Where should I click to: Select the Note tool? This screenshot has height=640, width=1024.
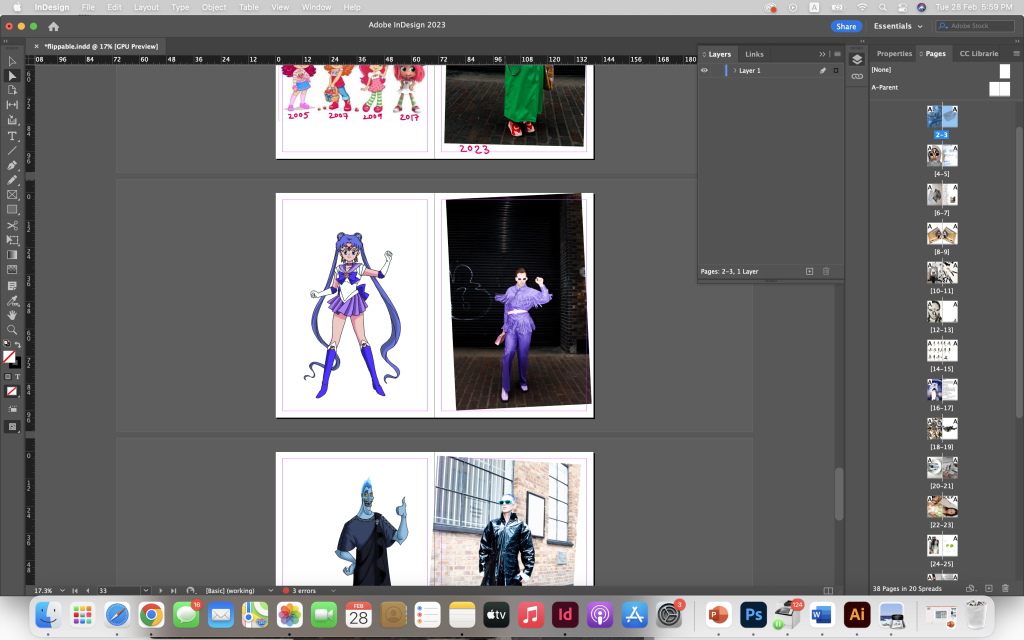click(x=12, y=286)
